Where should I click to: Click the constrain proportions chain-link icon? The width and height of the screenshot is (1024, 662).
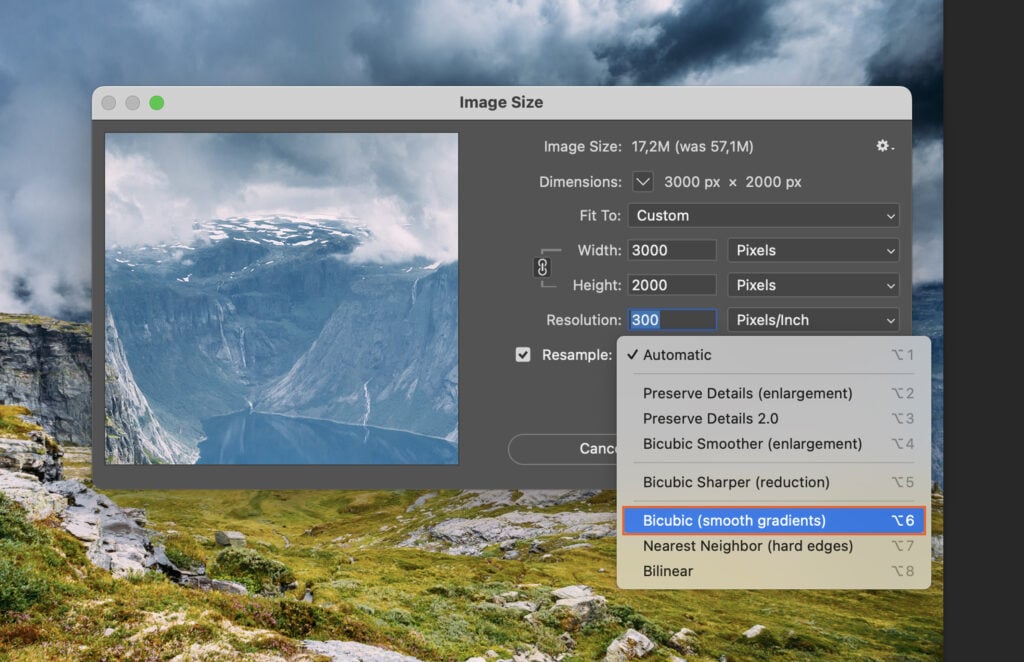coord(543,267)
